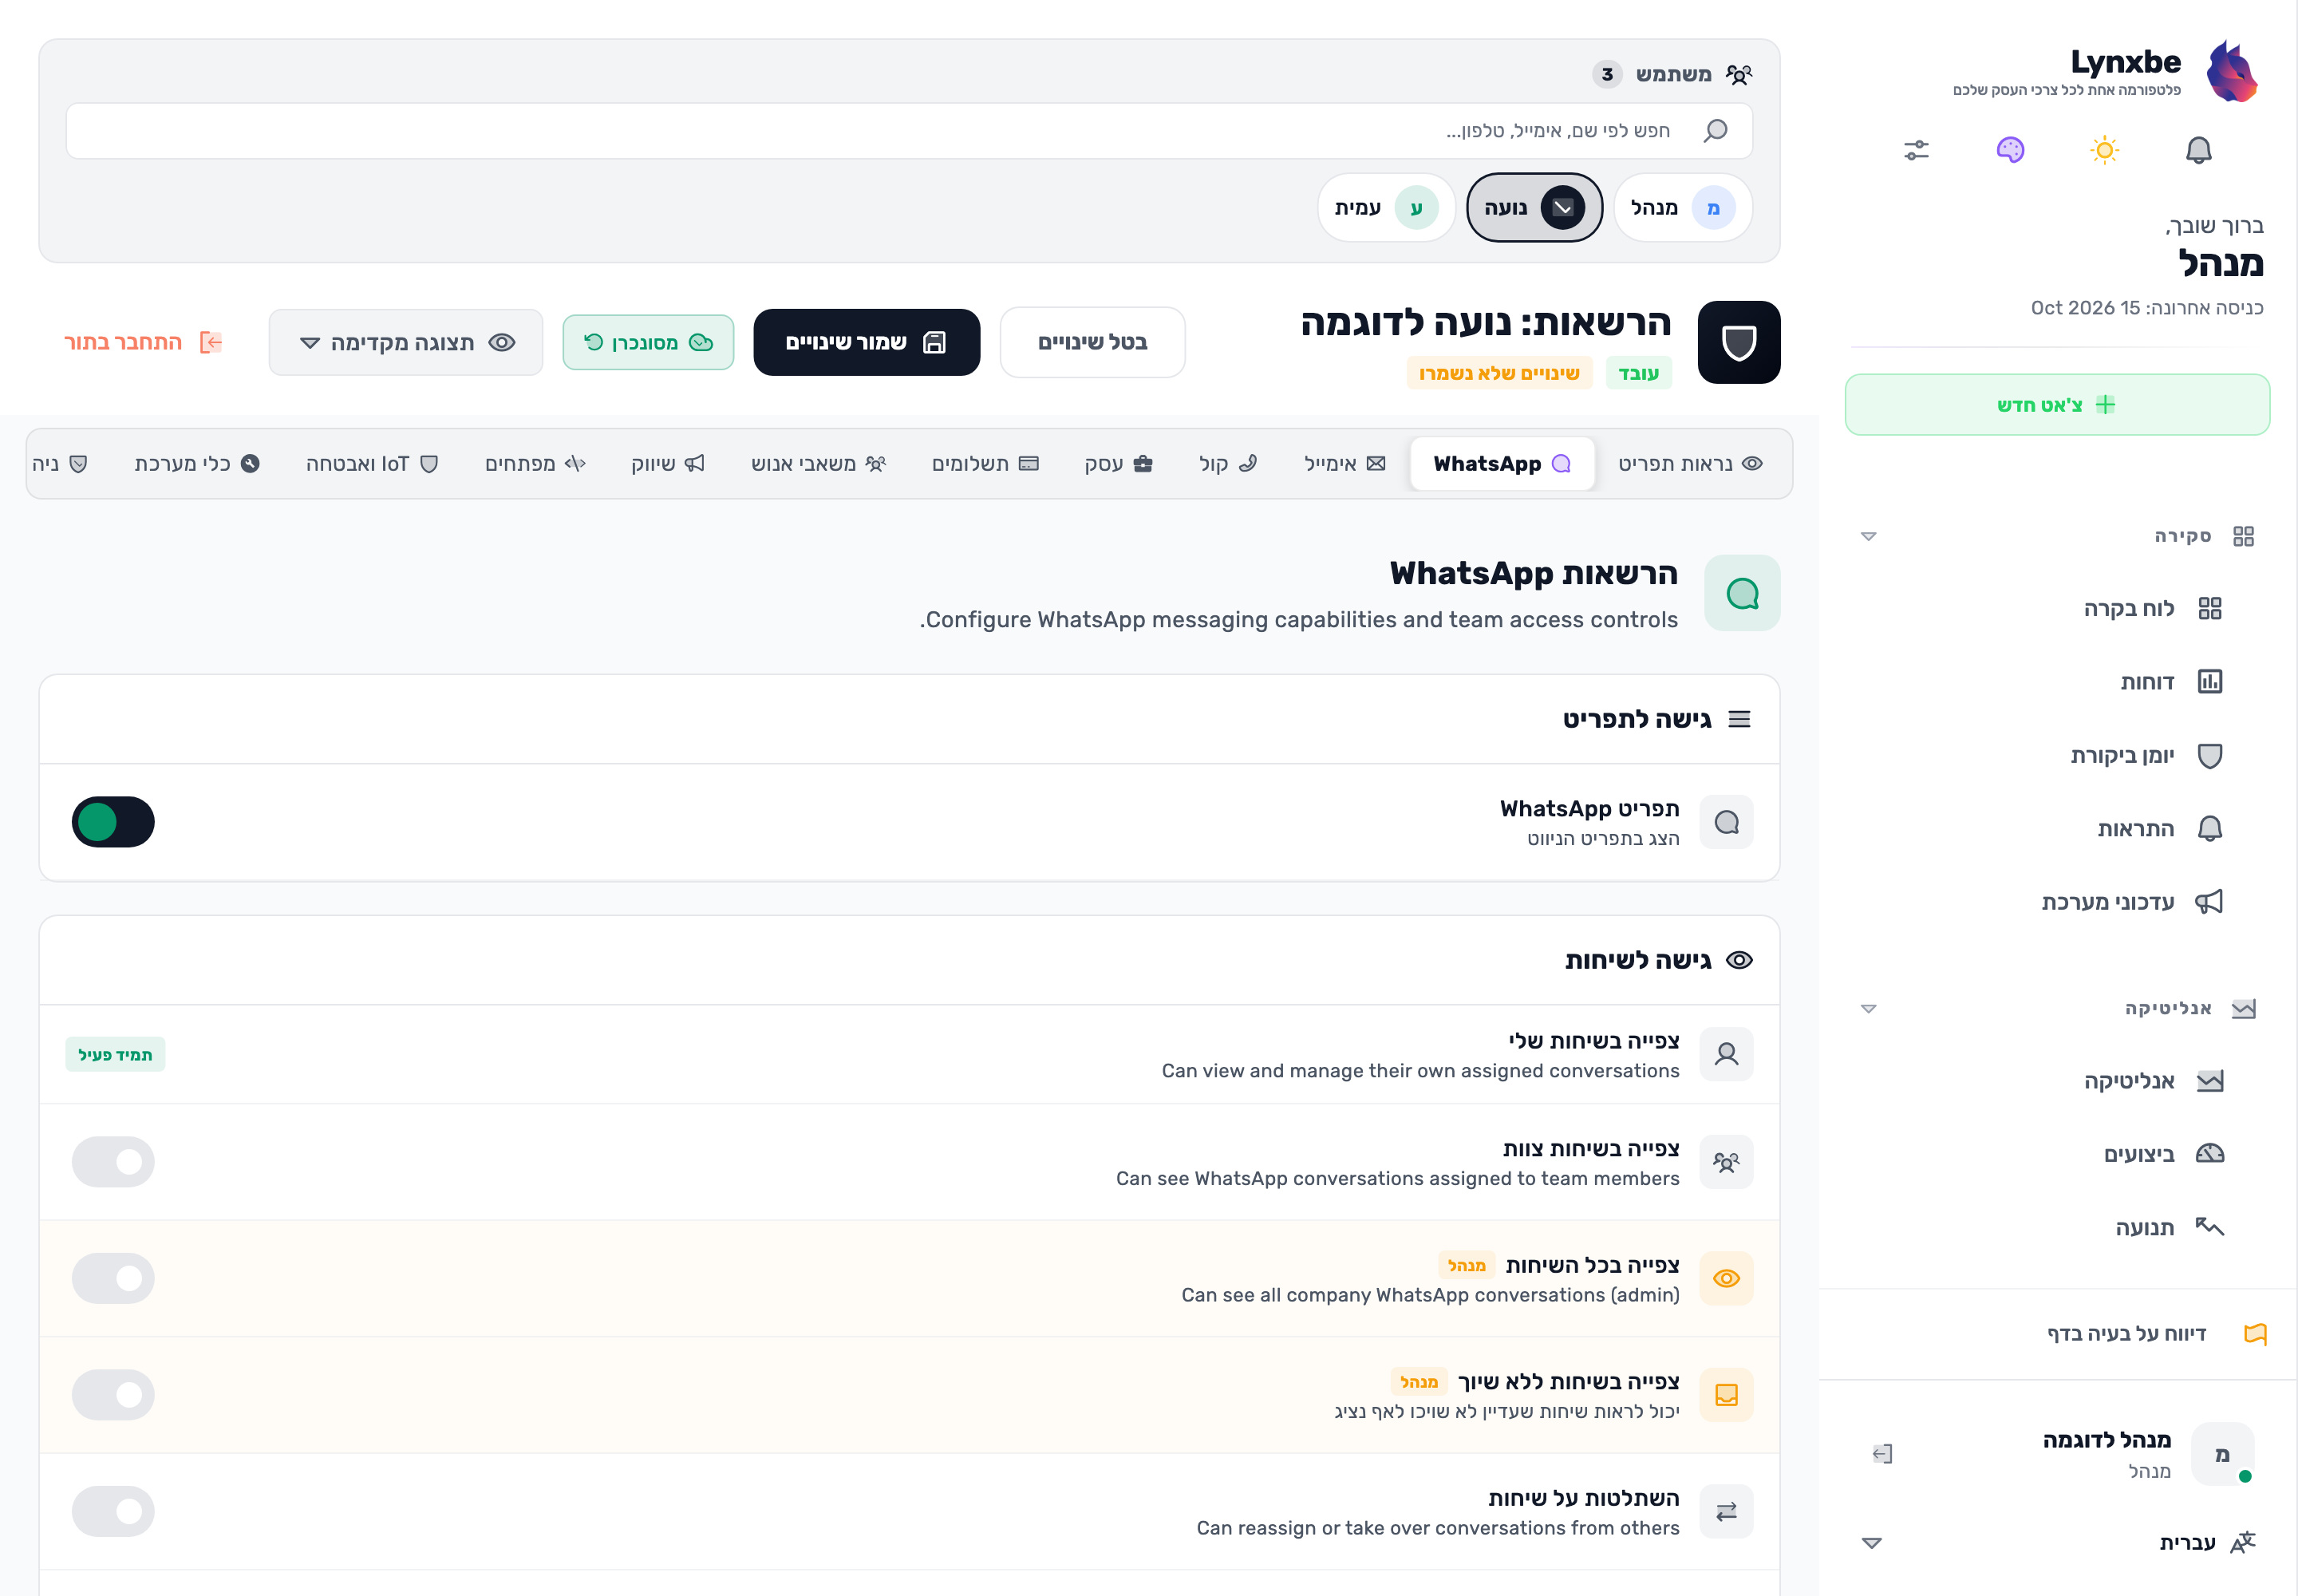Focus the user search field
The width and height of the screenshot is (2298, 1596).
[x=909, y=131]
